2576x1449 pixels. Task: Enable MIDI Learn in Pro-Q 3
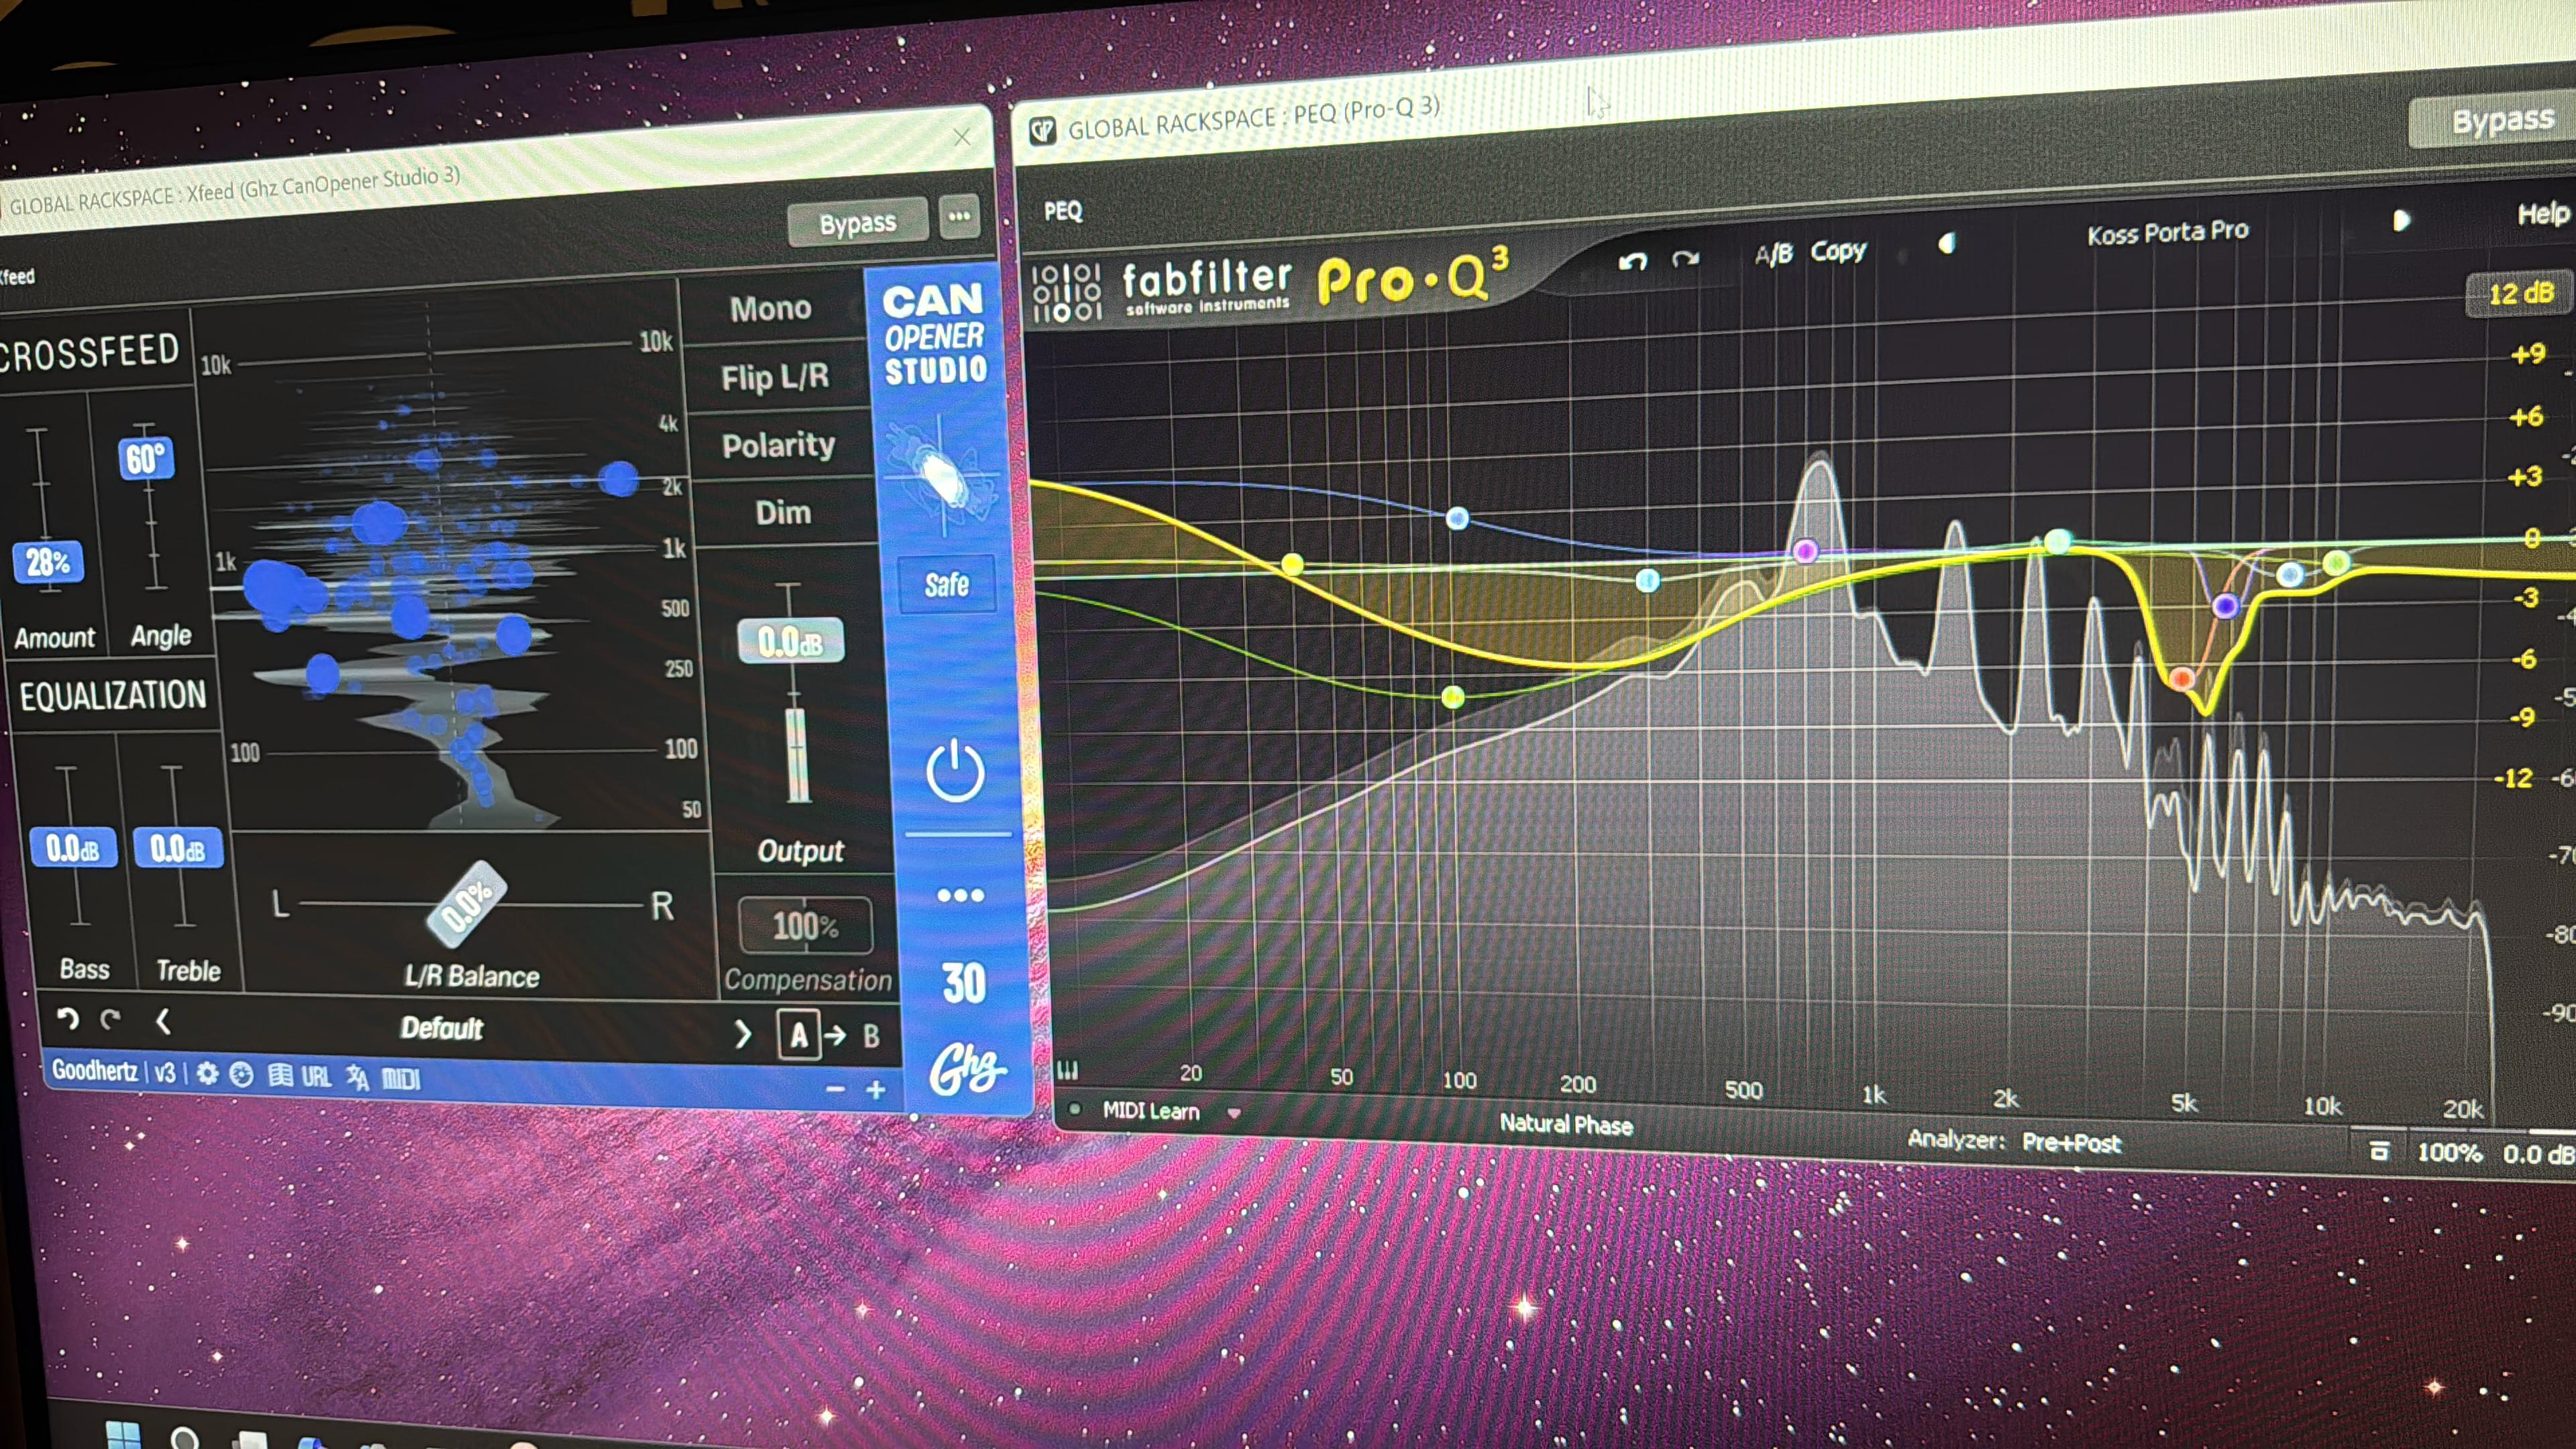[x=1150, y=1111]
